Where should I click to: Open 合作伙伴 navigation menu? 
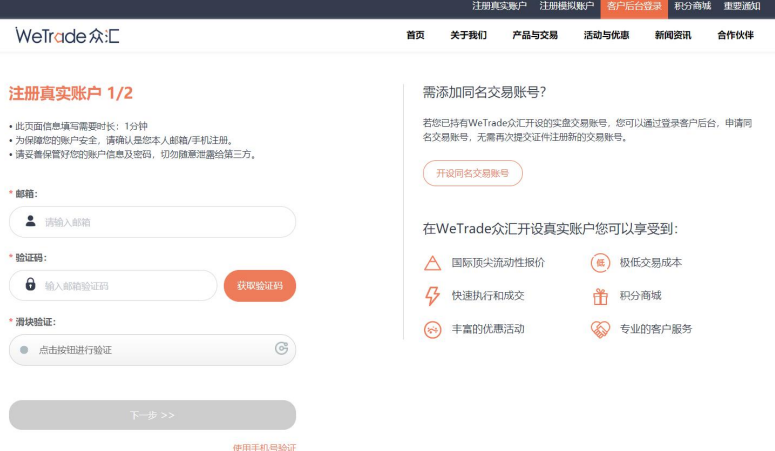click(x=735, y=35)
